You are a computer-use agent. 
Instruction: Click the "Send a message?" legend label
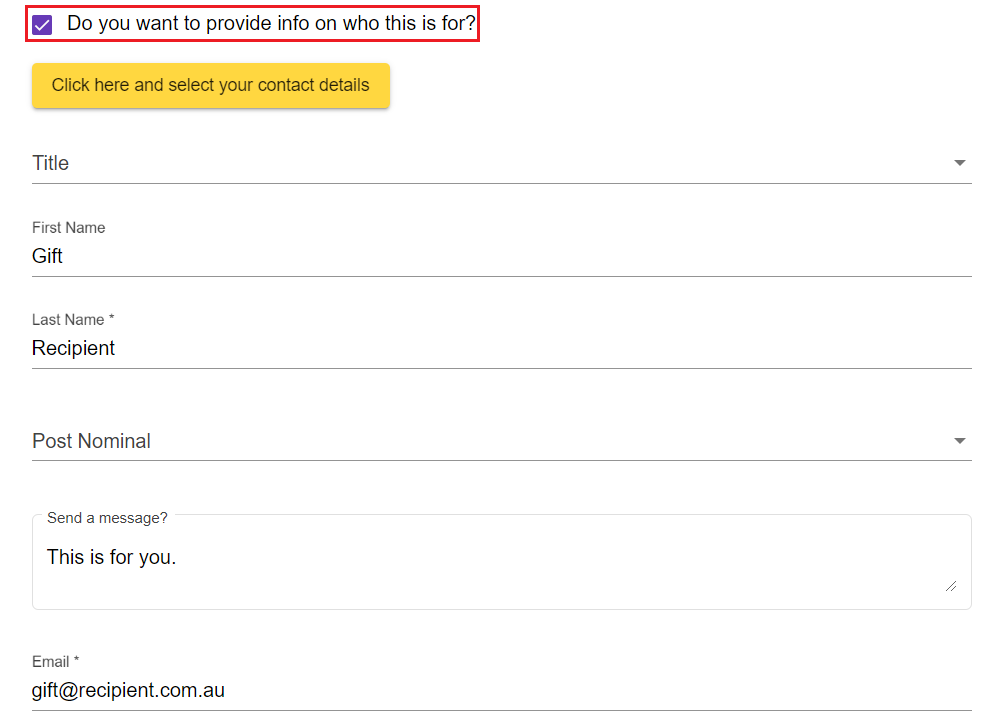[x=107, y=518]
